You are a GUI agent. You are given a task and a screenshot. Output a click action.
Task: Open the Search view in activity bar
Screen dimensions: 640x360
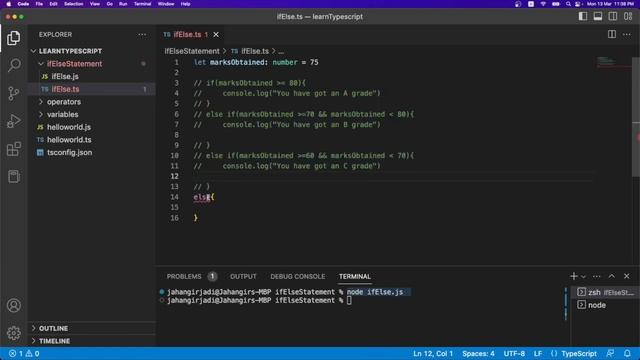(x=13, y=65)
